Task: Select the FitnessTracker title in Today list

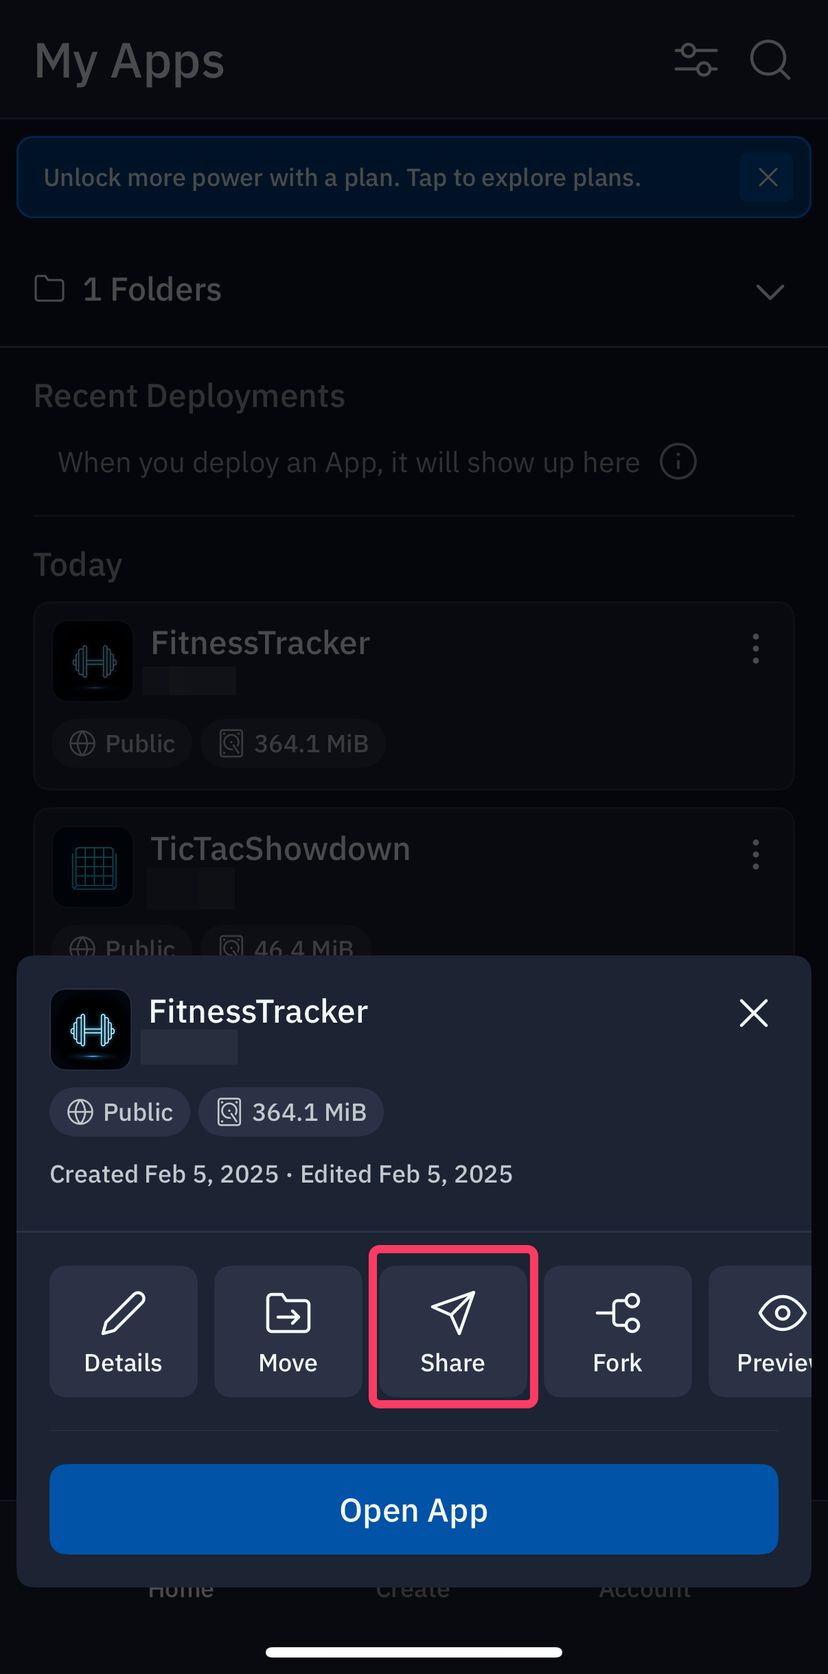Action: point(260,643)
